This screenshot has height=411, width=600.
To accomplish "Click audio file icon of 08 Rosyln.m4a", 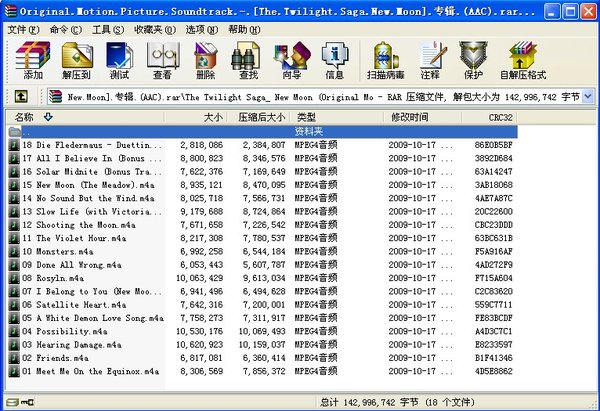I will (14, 278).
